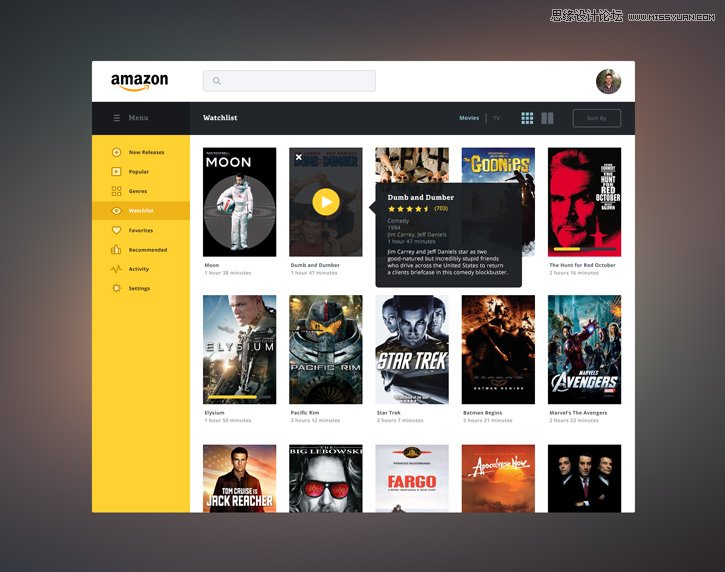The image size is (725, 572).
Task: Open The Goonies poster
Action: click(x=498, y=165)
